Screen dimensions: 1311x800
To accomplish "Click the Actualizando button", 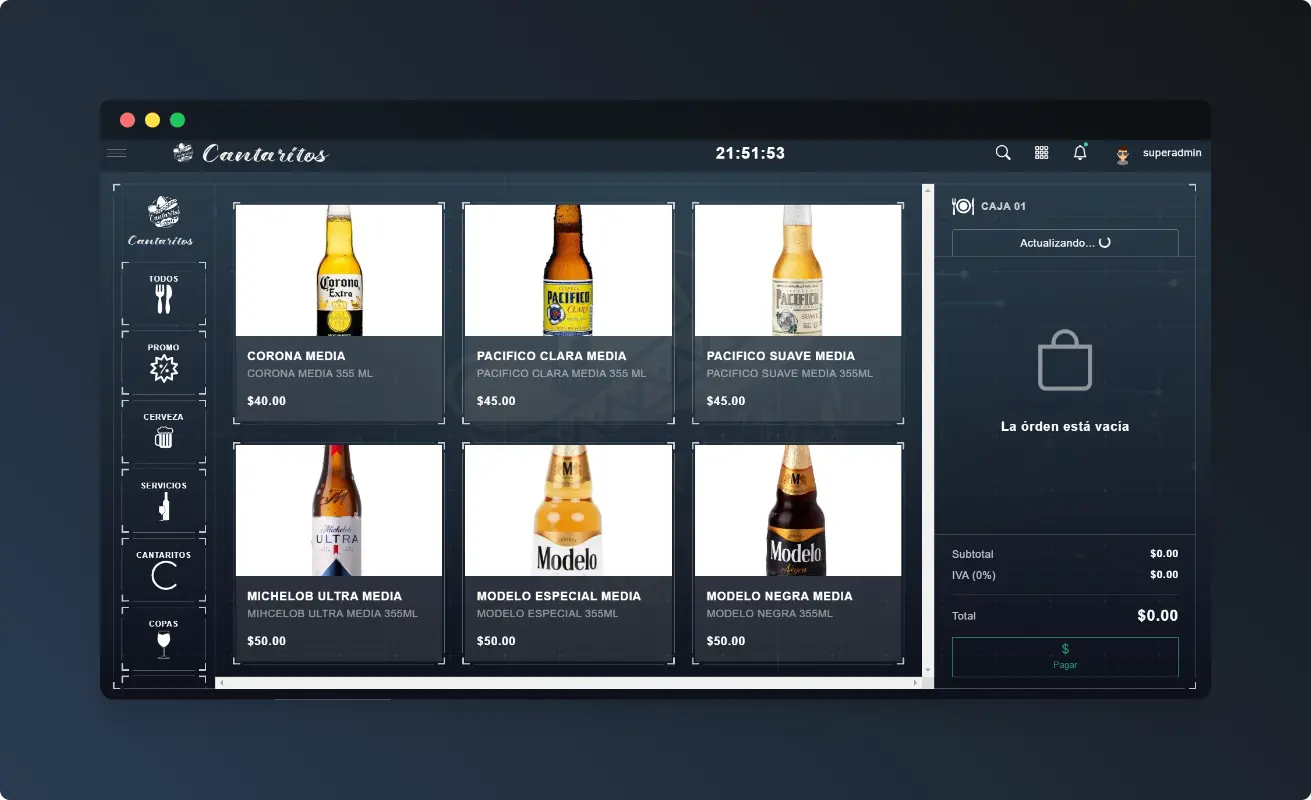I will click(x=1065, y=243).
